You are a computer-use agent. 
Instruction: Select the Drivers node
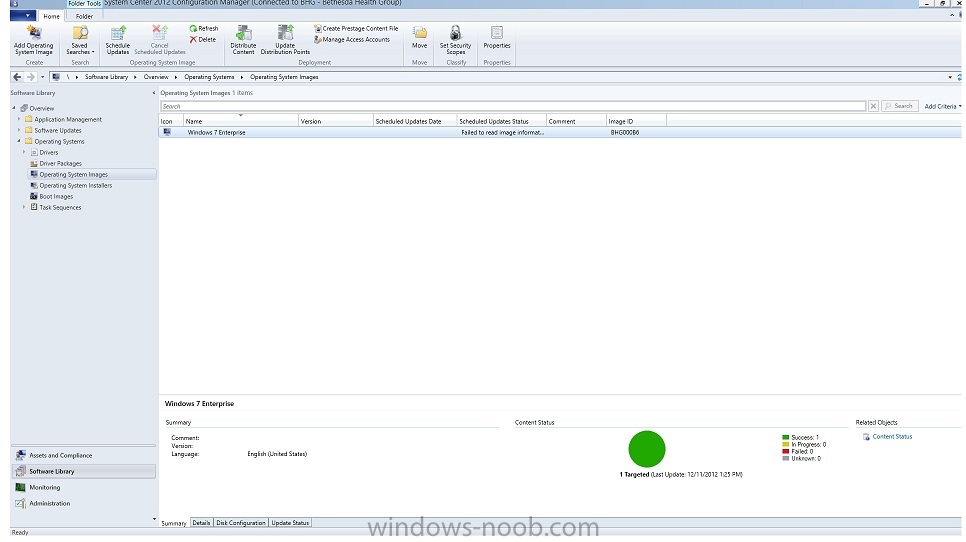(49, 153)
